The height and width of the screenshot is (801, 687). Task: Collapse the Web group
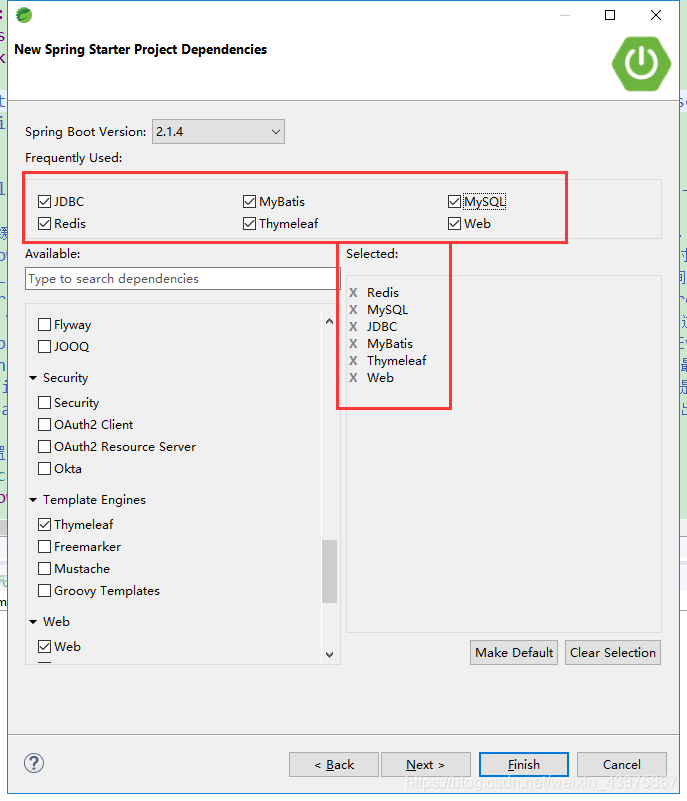click(x=33, y=622)
